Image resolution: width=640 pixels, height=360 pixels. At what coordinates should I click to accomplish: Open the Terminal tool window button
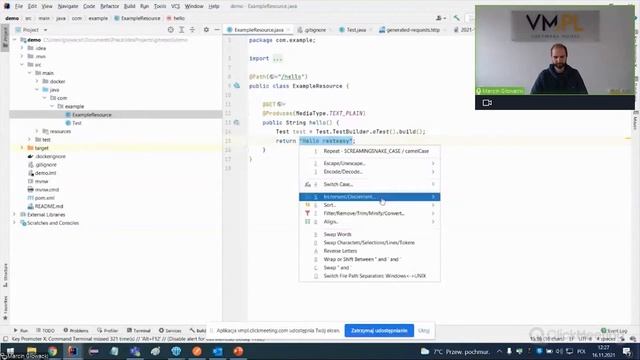pyautogui.click(x=139, y=331)
